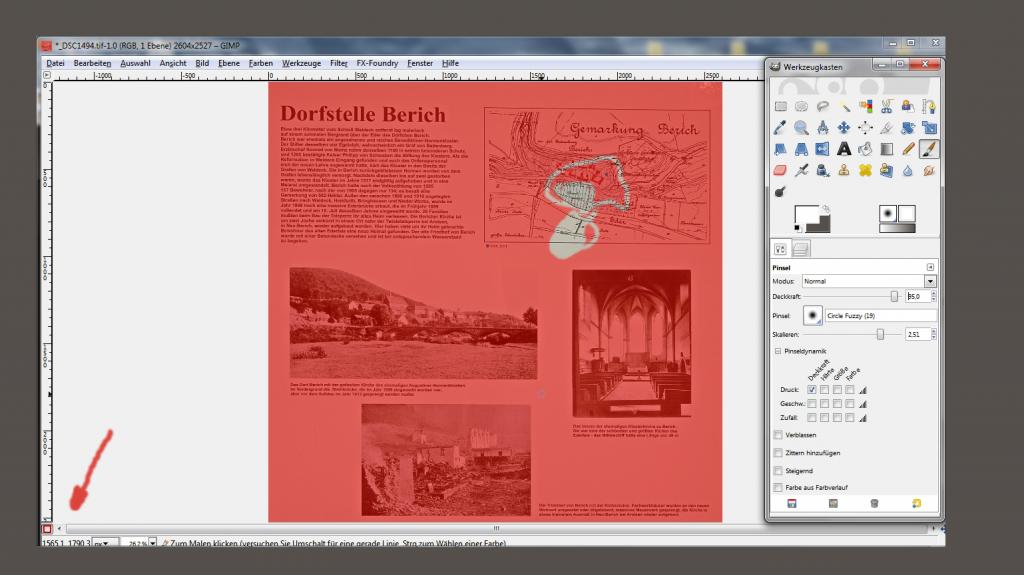Select the Free Select lasso tool

[x=823, y=107]
